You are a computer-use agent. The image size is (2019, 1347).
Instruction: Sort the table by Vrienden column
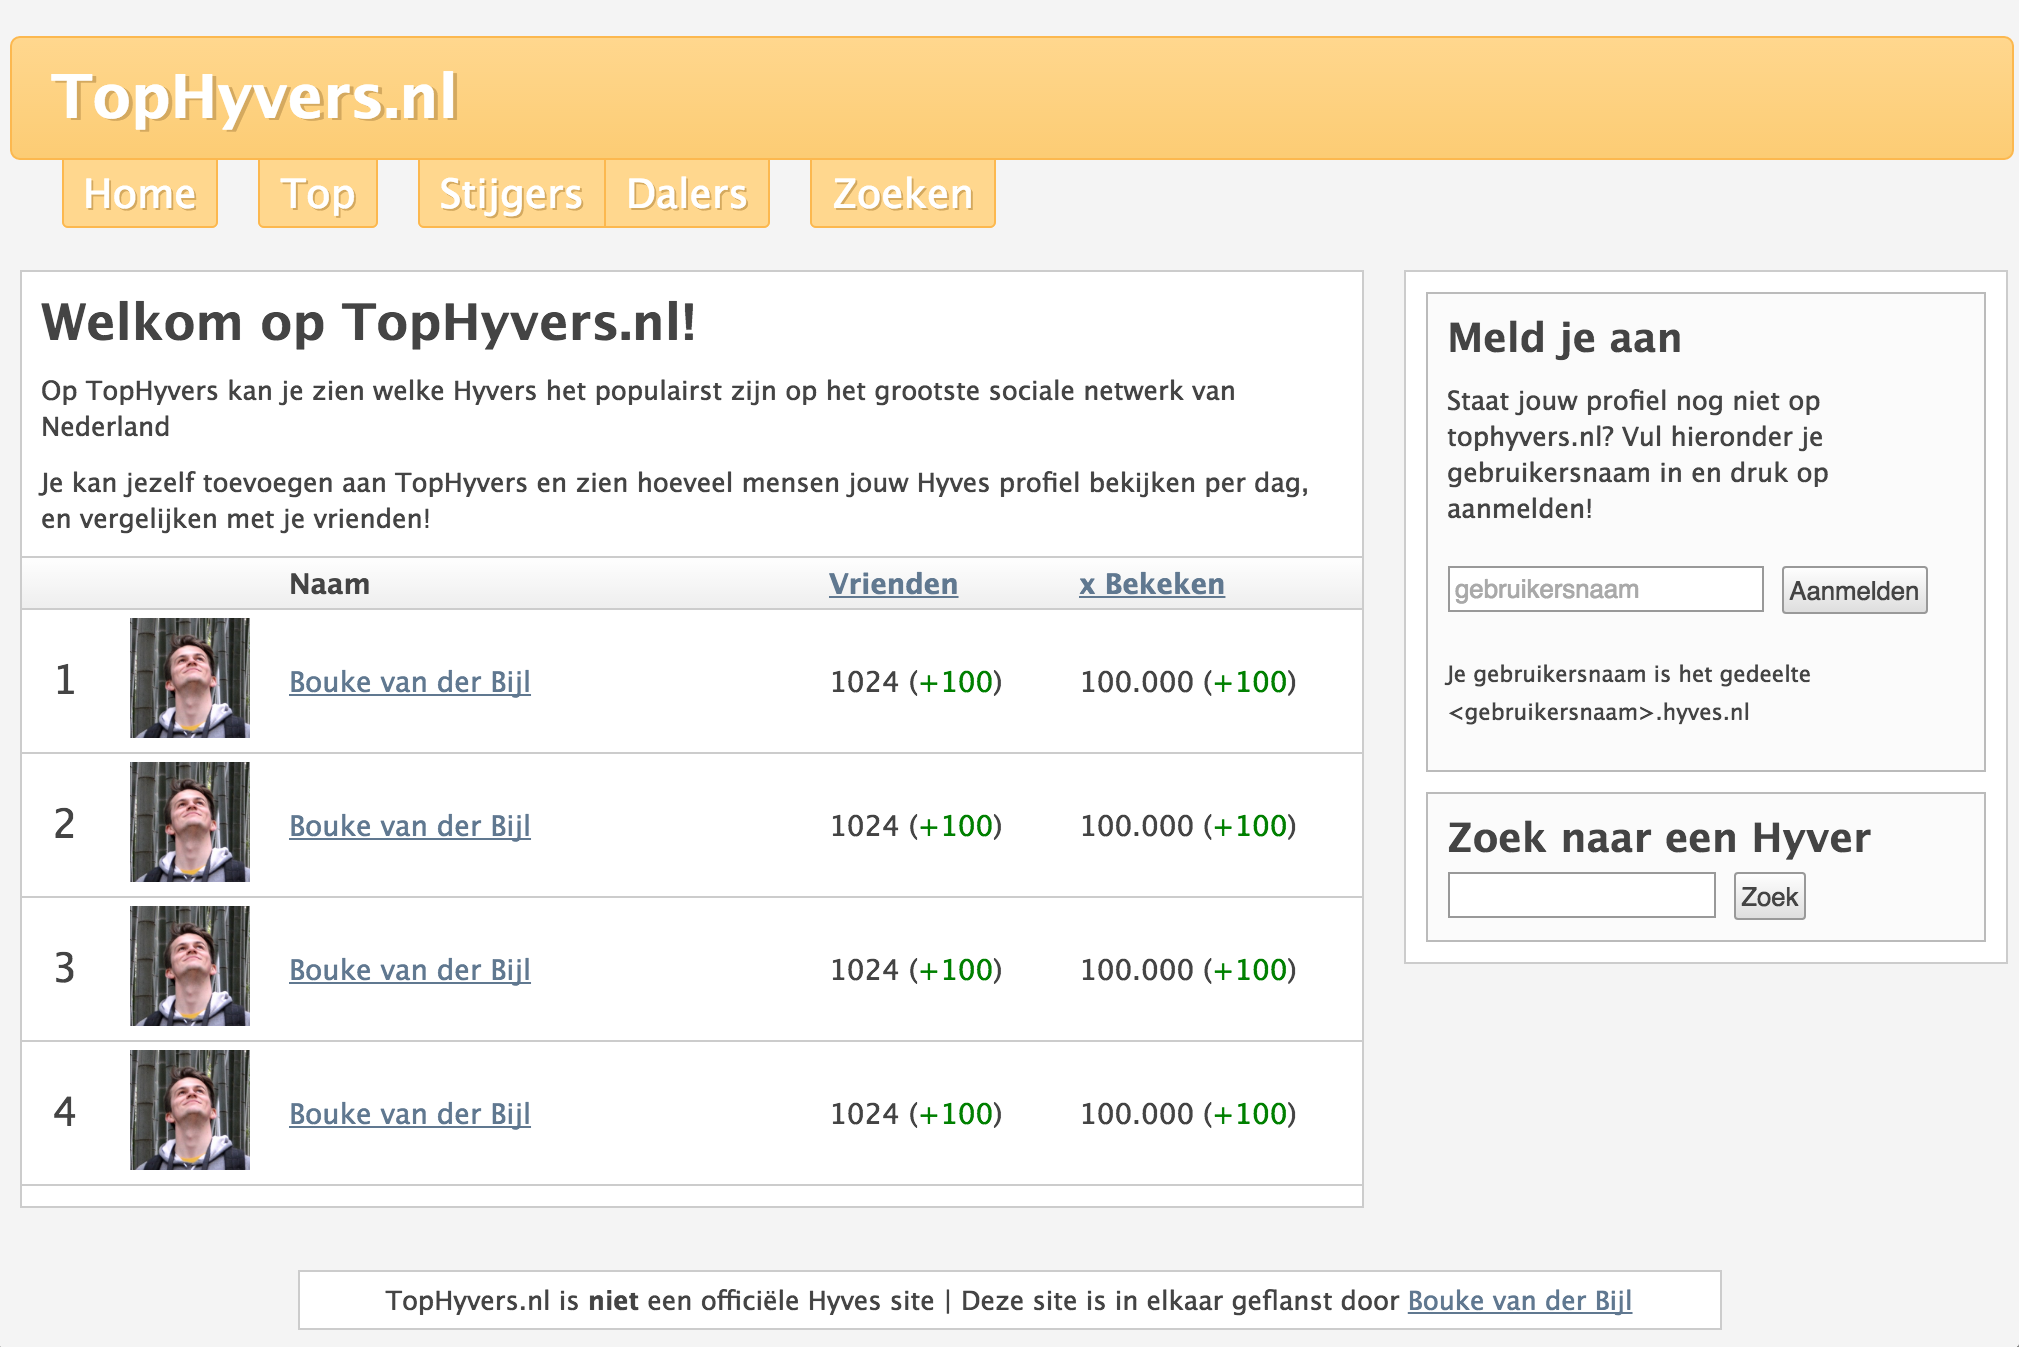click(893, 584)
